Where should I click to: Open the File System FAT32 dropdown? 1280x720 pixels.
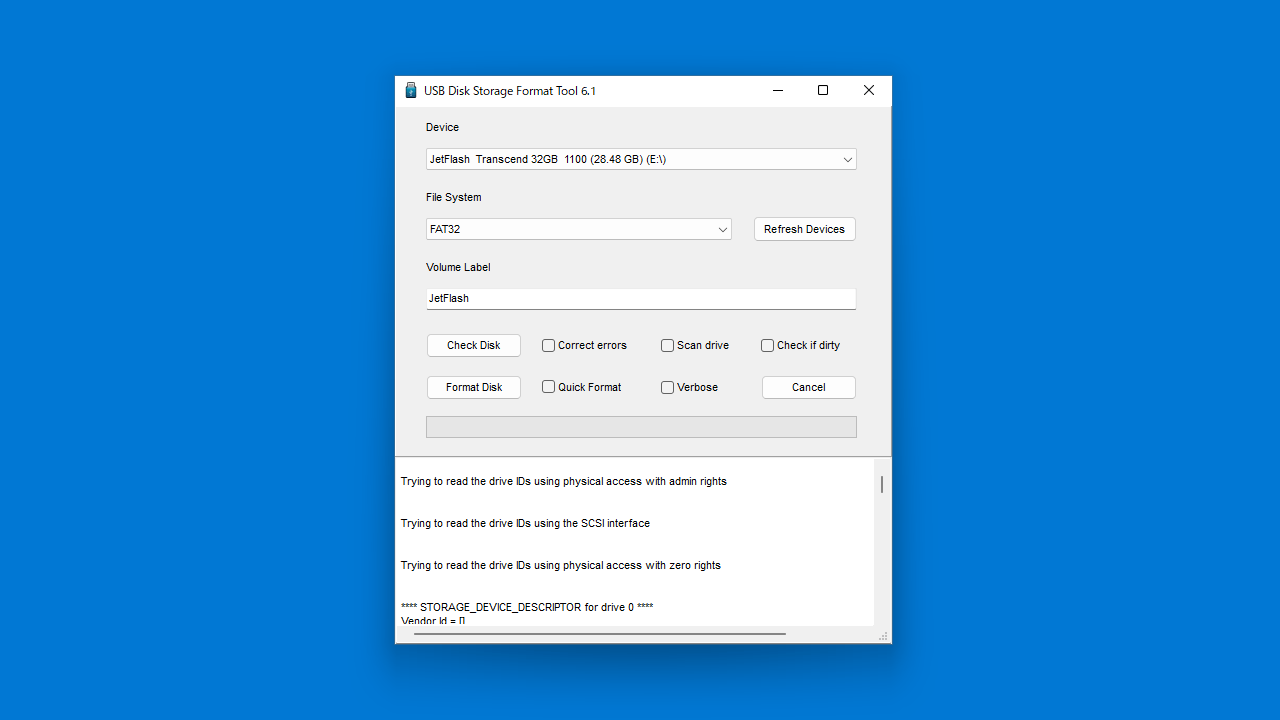pyautogui.click(x=579, y=229)
